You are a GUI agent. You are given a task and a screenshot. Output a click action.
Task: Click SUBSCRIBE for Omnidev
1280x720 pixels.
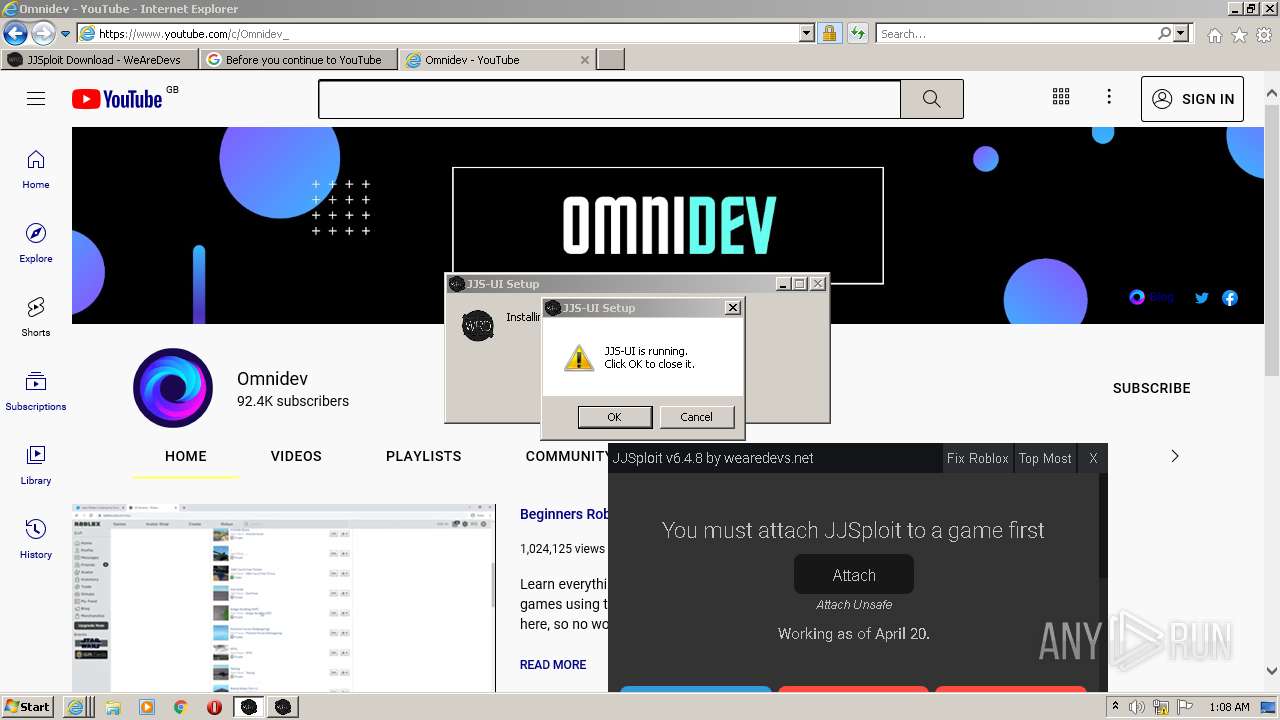(x=1151, y=388)
